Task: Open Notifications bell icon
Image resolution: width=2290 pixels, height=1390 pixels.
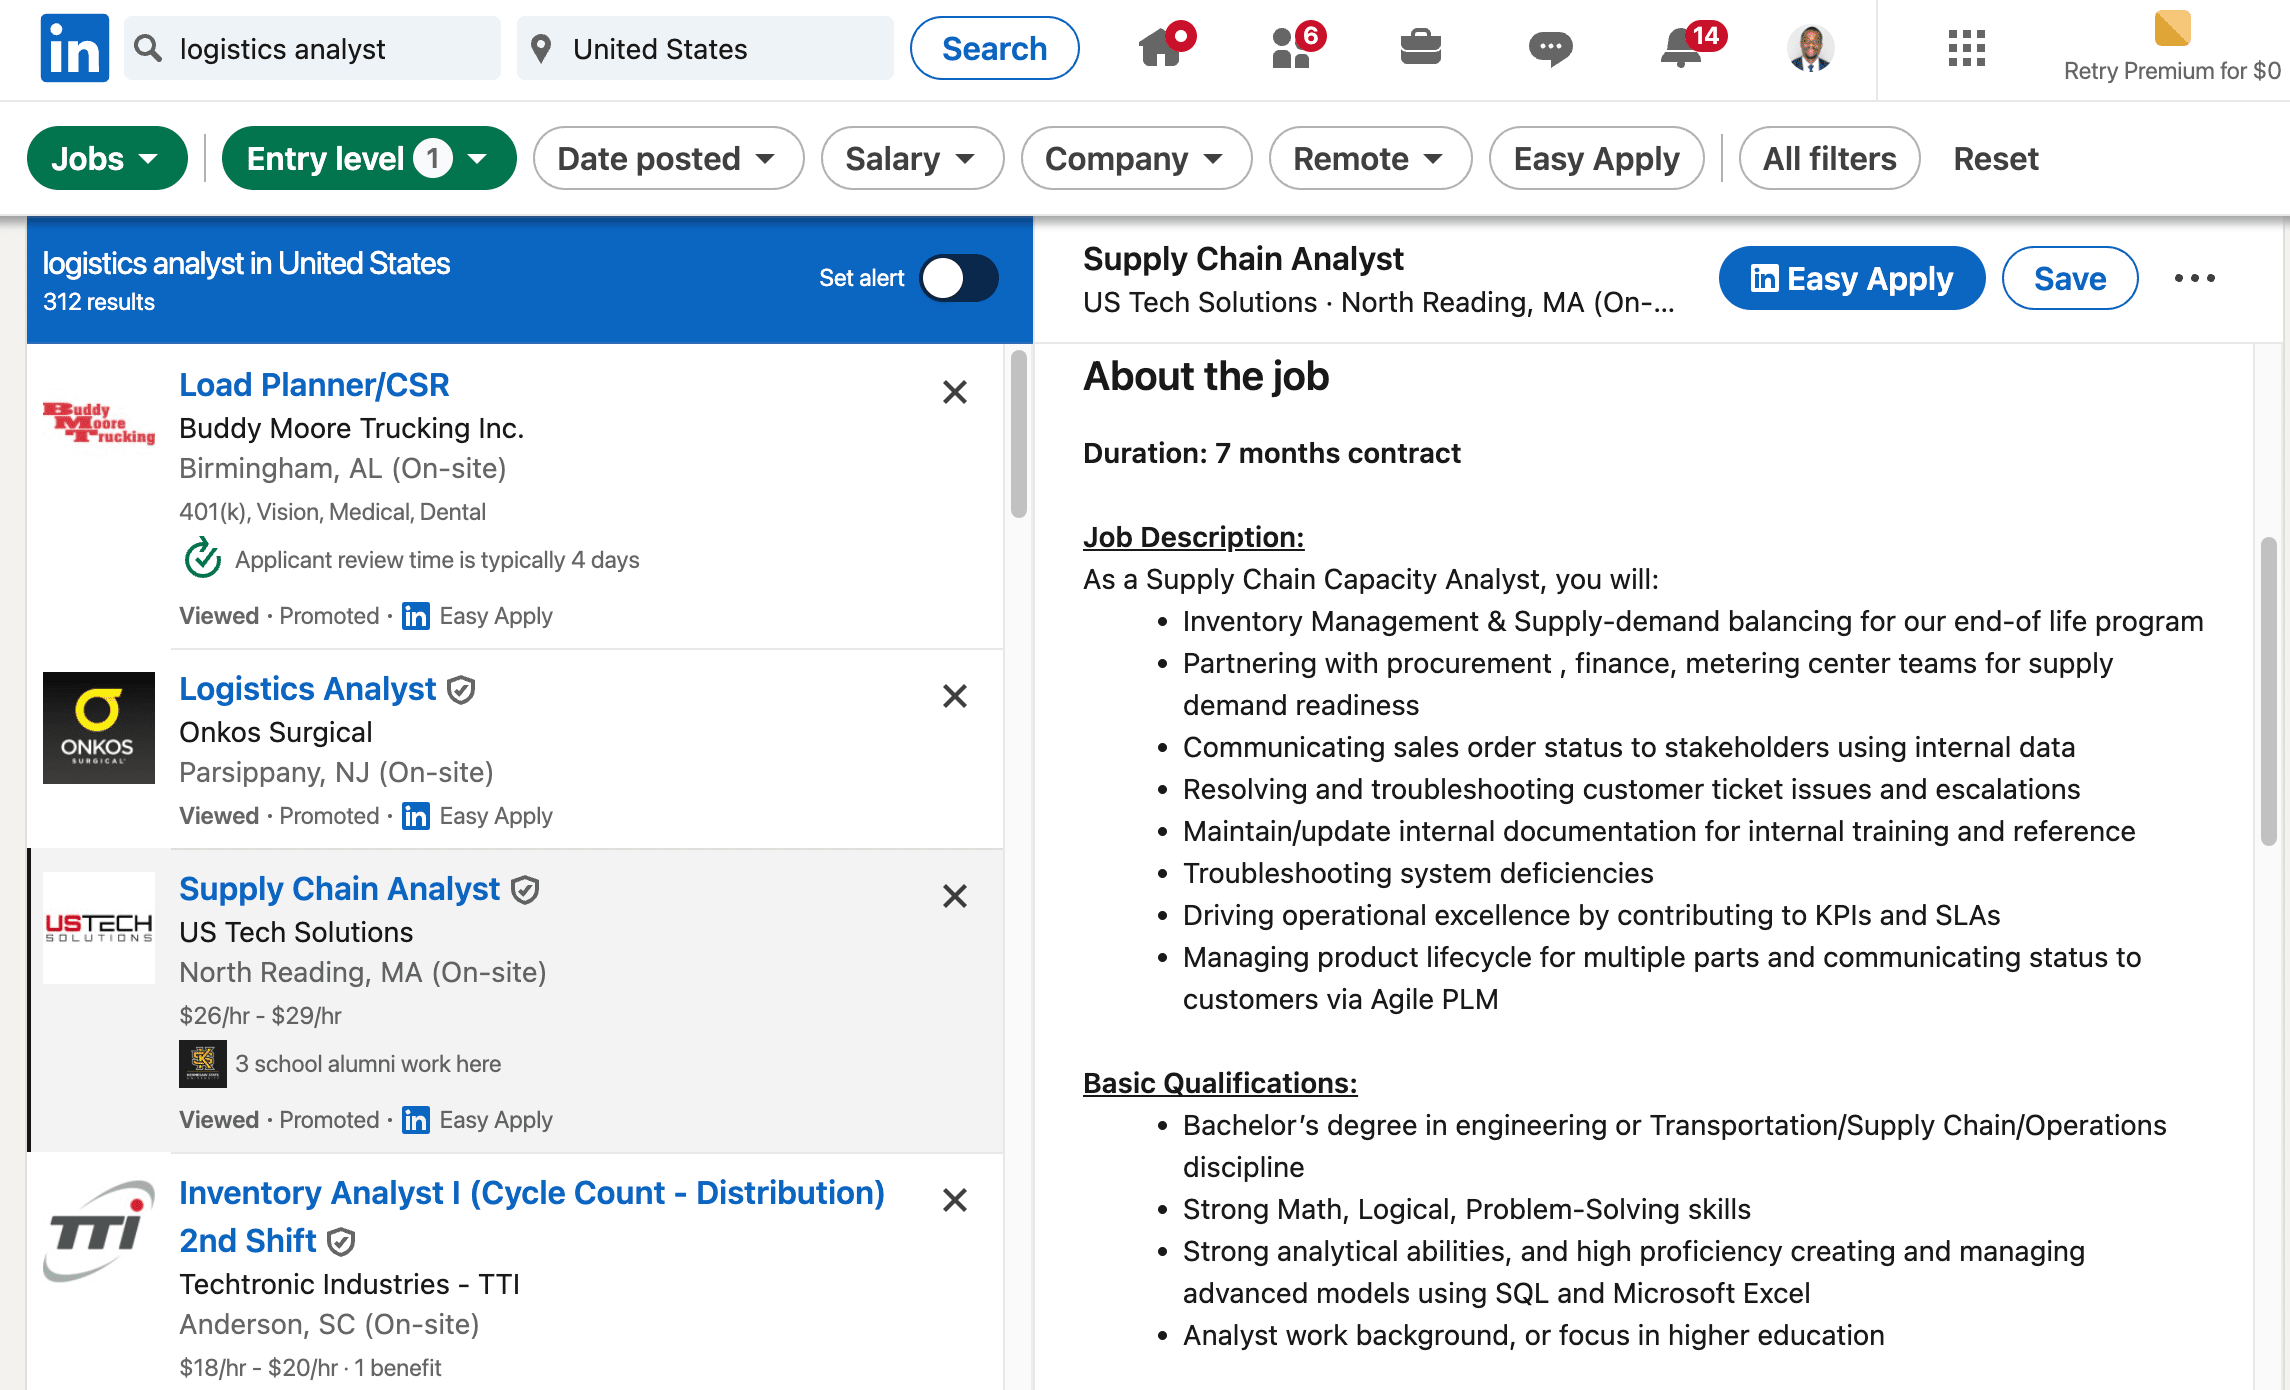Action: 1682,47
